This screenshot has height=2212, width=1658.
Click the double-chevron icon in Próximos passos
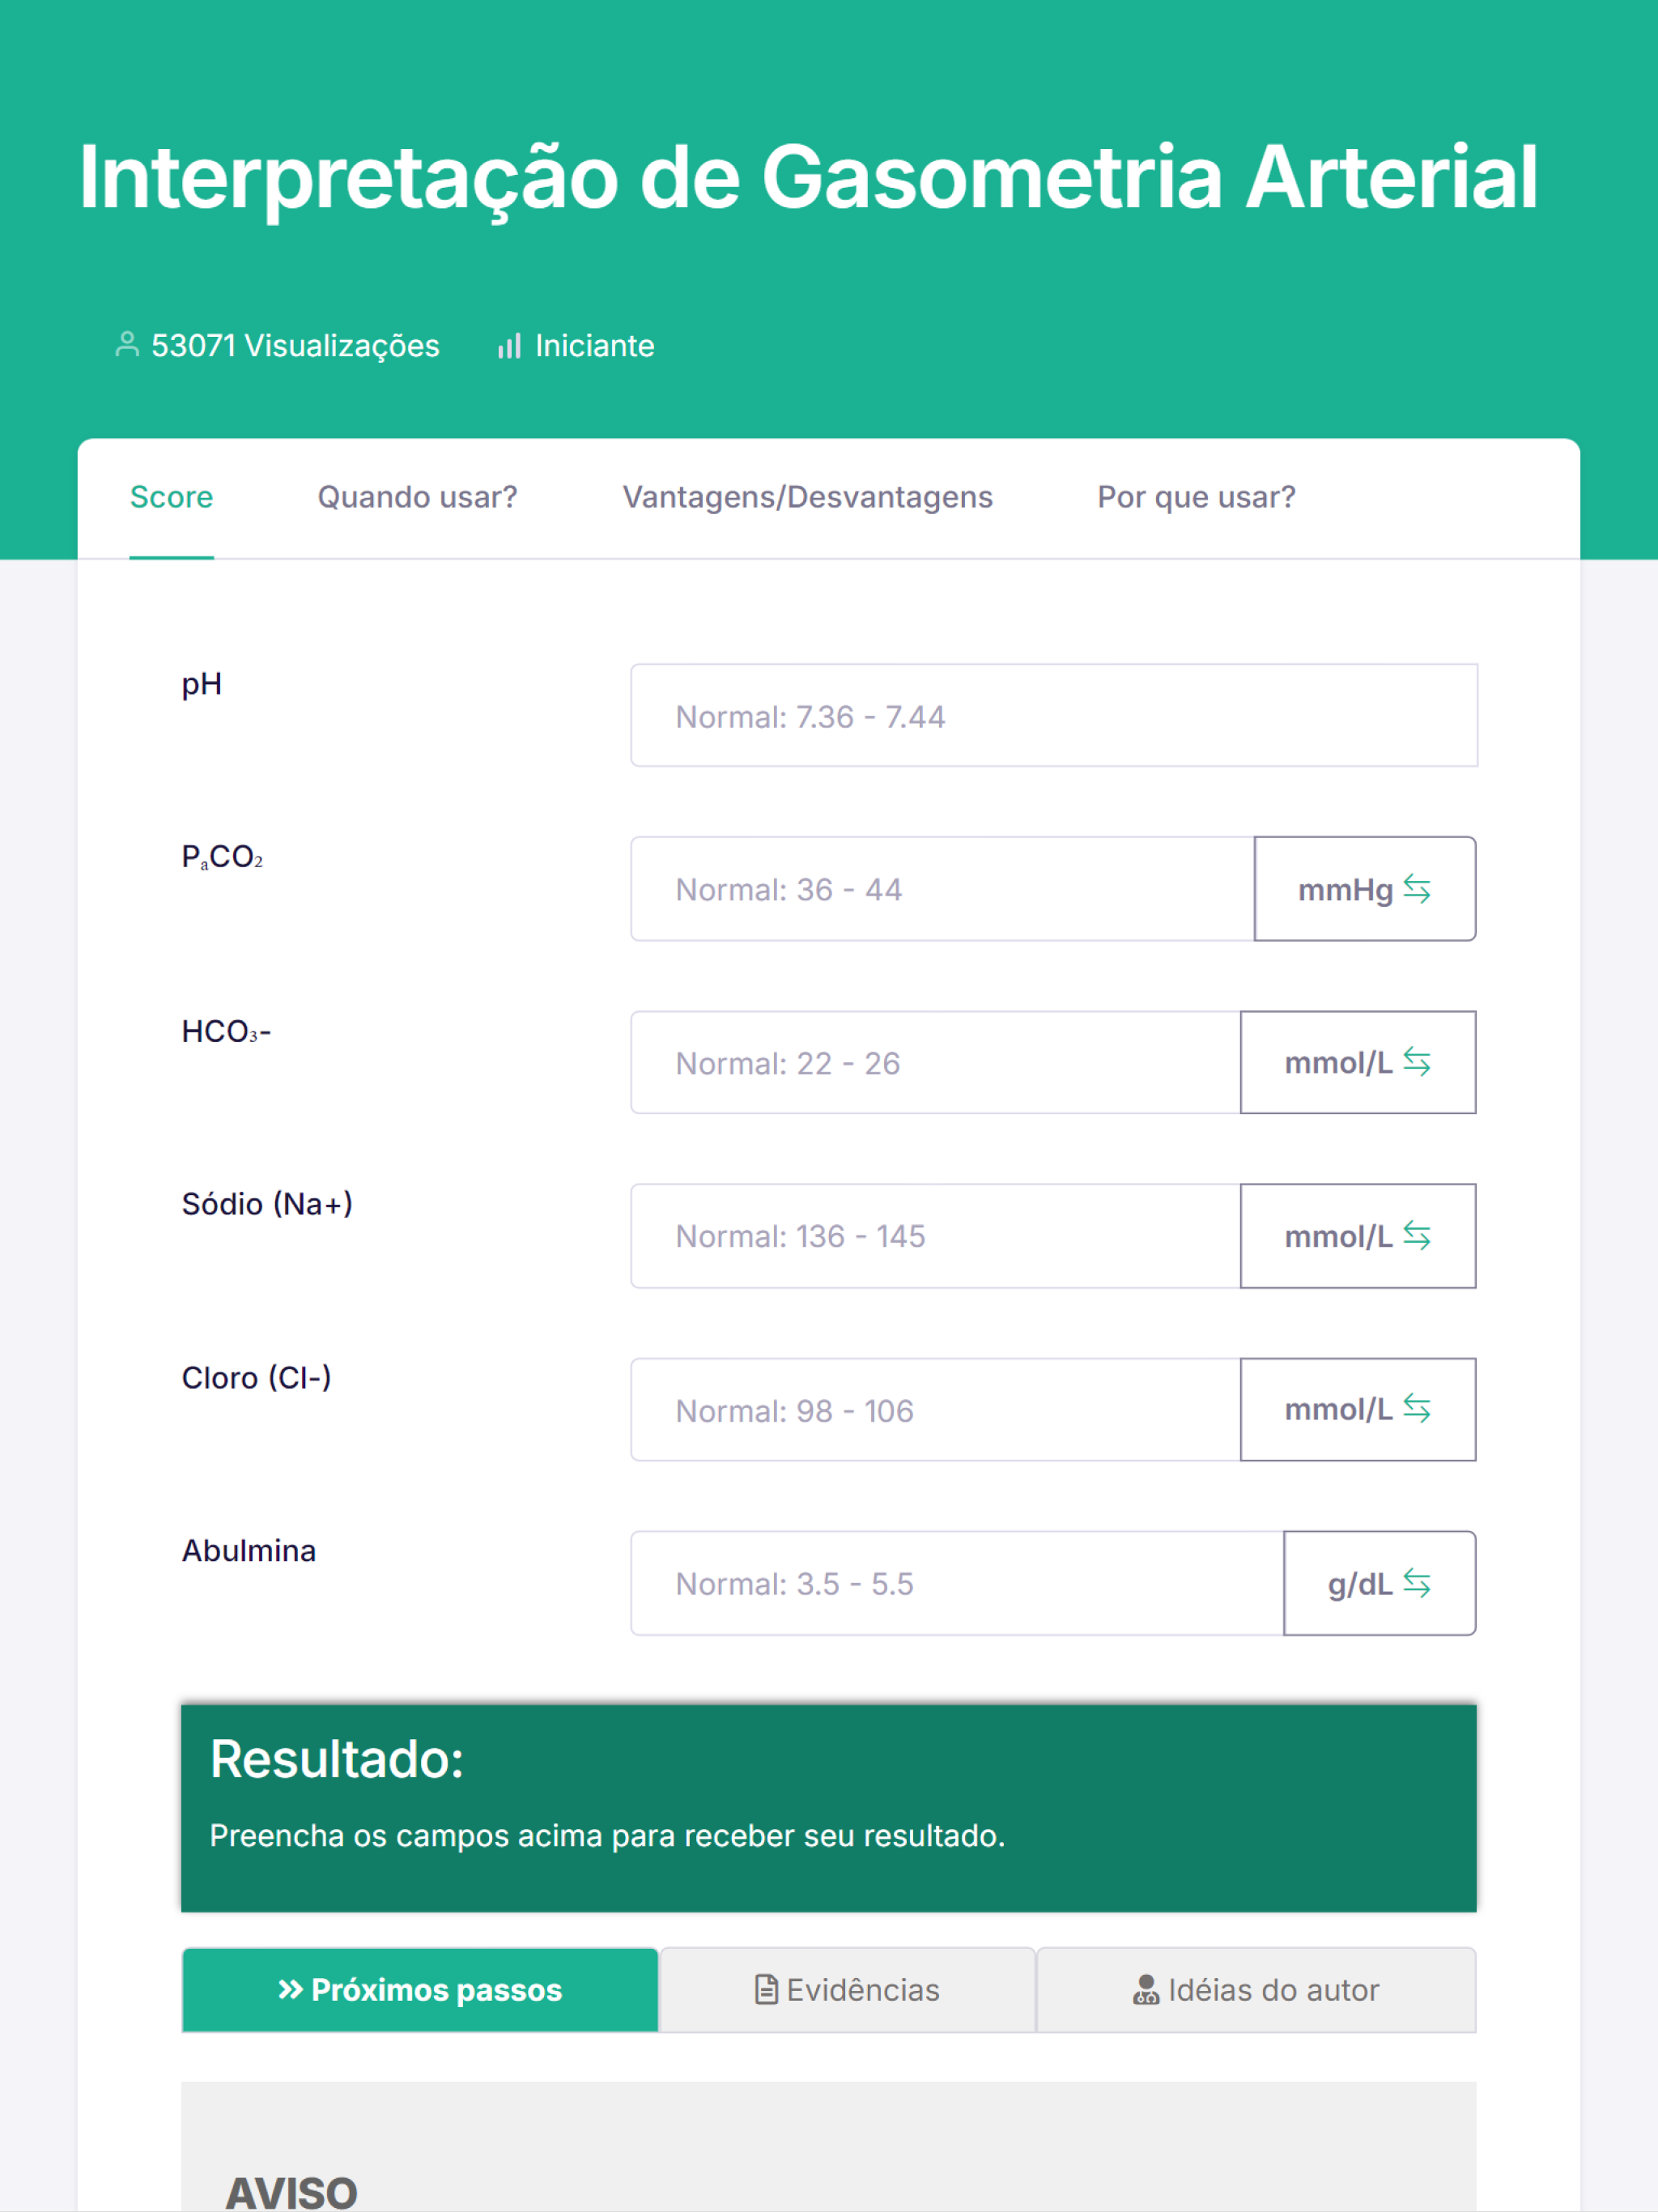(x=291, y=1990)
